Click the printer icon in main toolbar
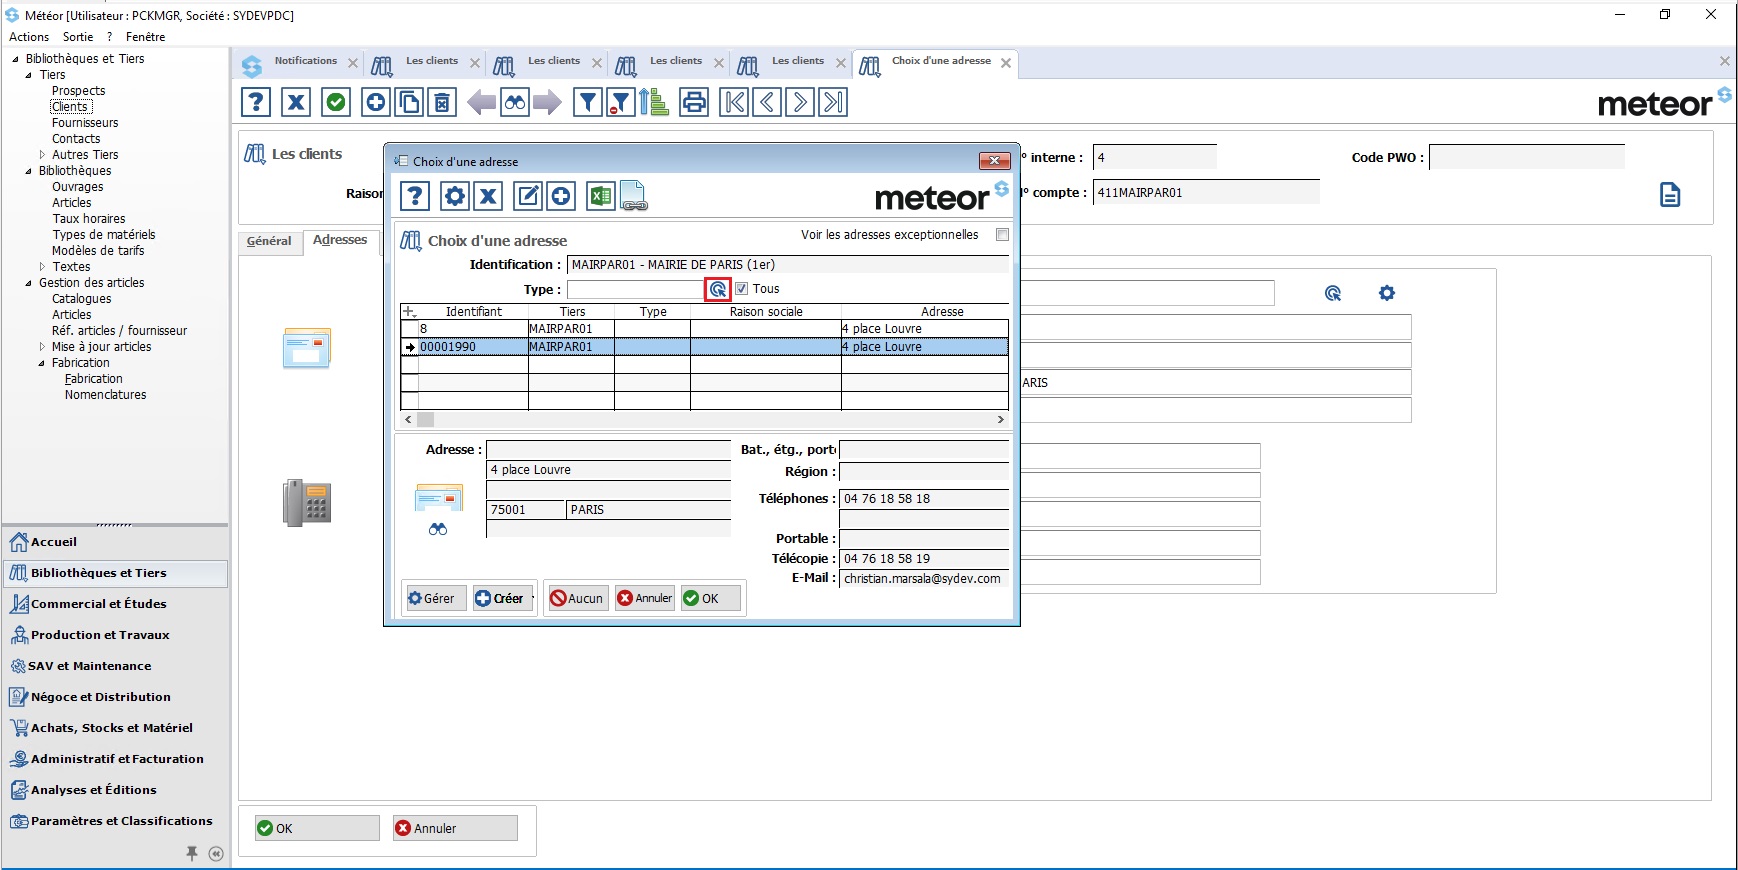Viewport: 1738px width, 870px height. click(x=694, y=102)
